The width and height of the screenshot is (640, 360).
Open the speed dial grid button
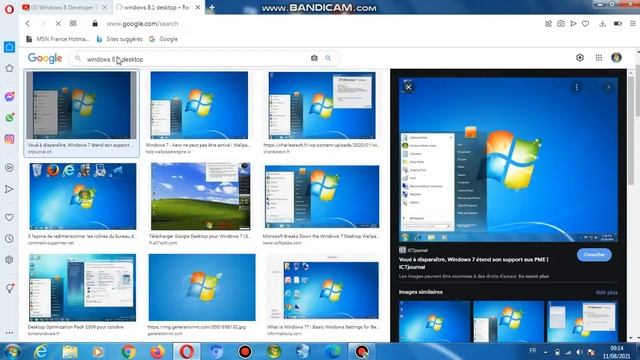[x=73, y=24]
